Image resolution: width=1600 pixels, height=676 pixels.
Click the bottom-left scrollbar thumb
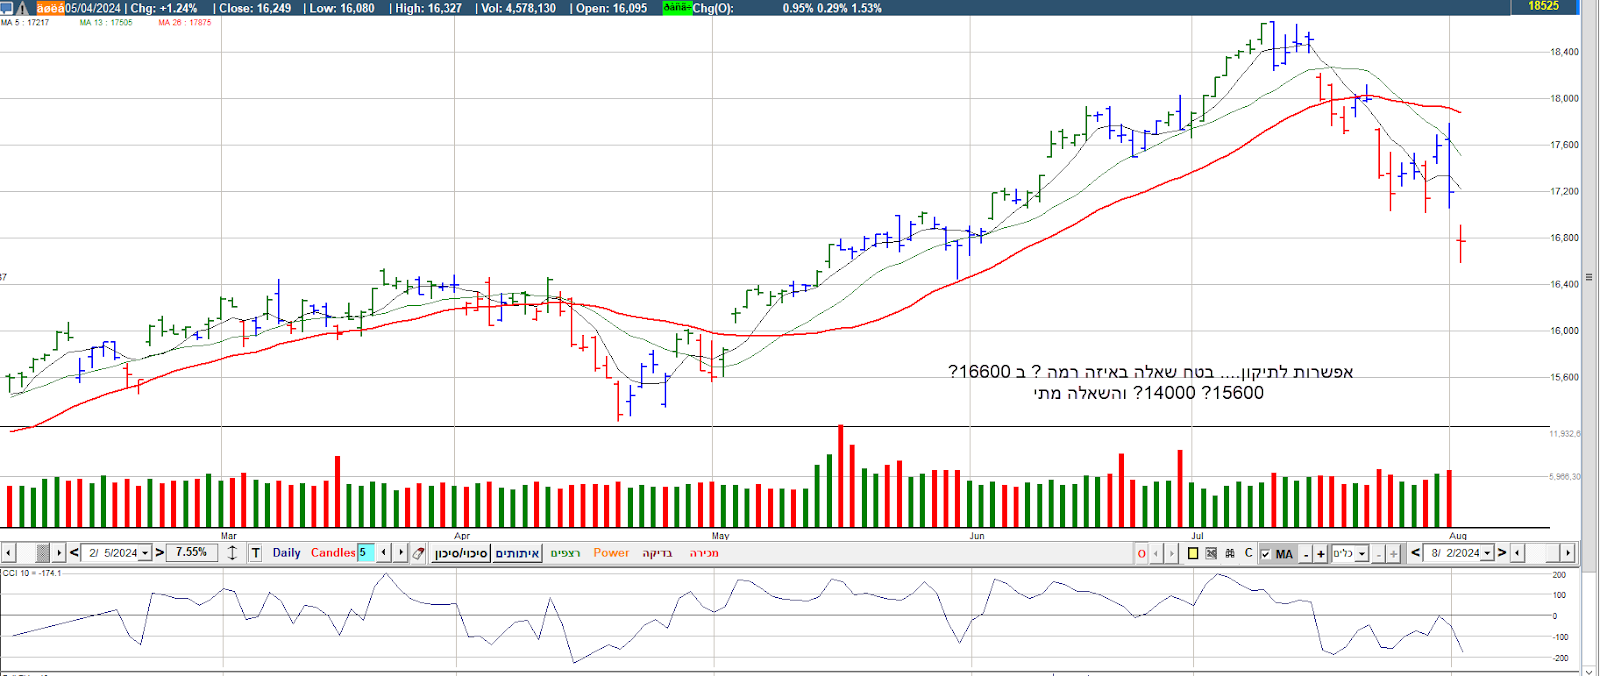pos(42,553)
